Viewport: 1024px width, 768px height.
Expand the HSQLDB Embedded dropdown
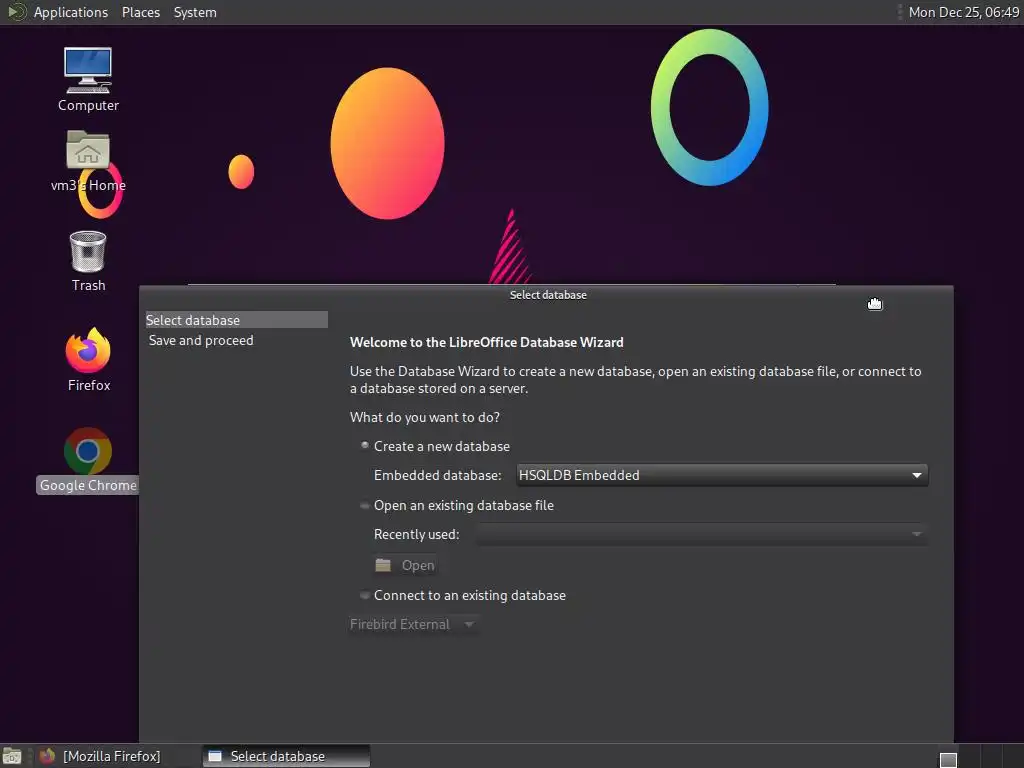point(722,475)
